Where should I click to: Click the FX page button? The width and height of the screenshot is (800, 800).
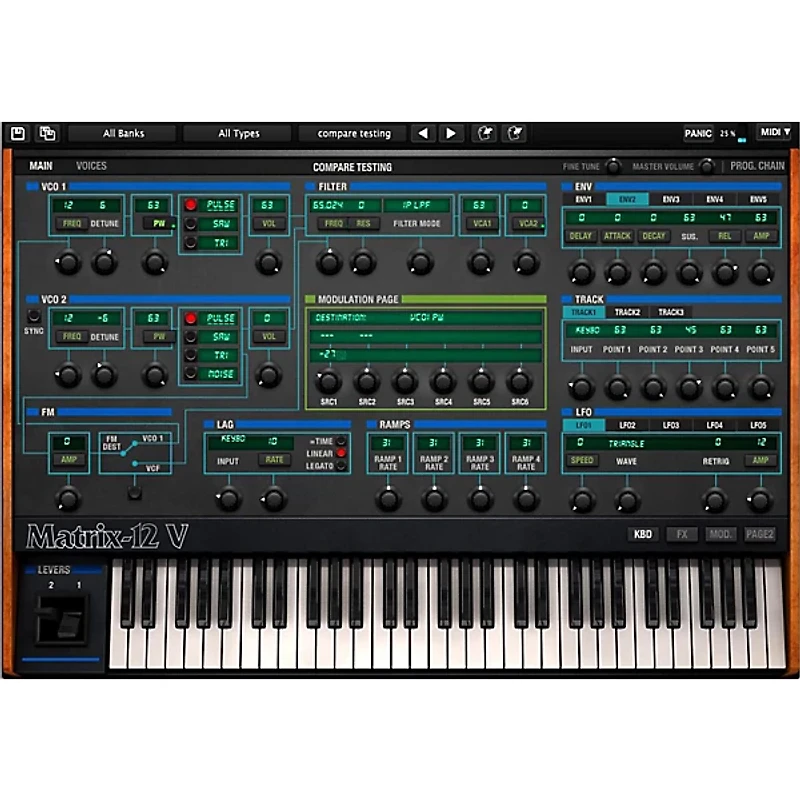682,534
